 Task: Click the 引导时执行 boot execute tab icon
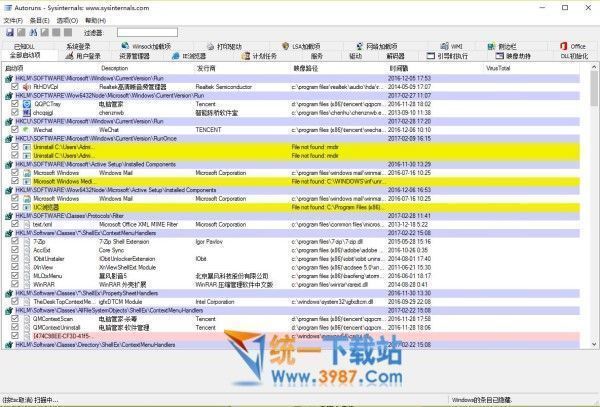click(x=430, y=56)
